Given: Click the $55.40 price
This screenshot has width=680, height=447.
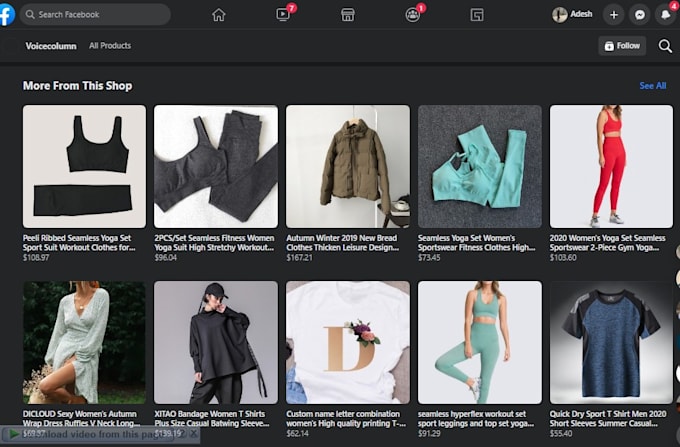Looking at the screenshot, I should pos(561,434).
